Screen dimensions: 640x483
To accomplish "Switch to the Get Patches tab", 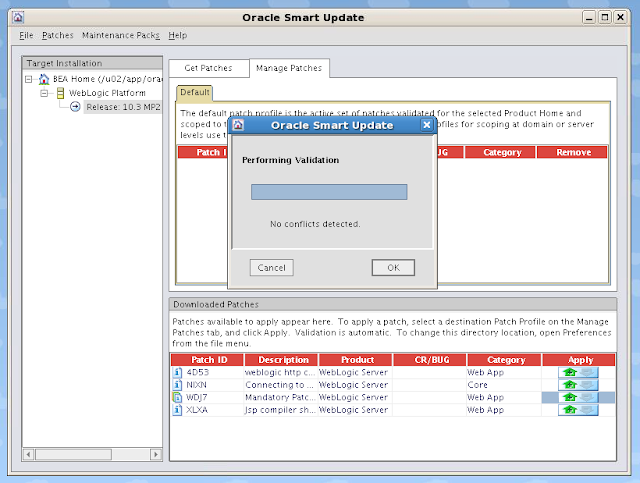I will click(x=209, y=68).
